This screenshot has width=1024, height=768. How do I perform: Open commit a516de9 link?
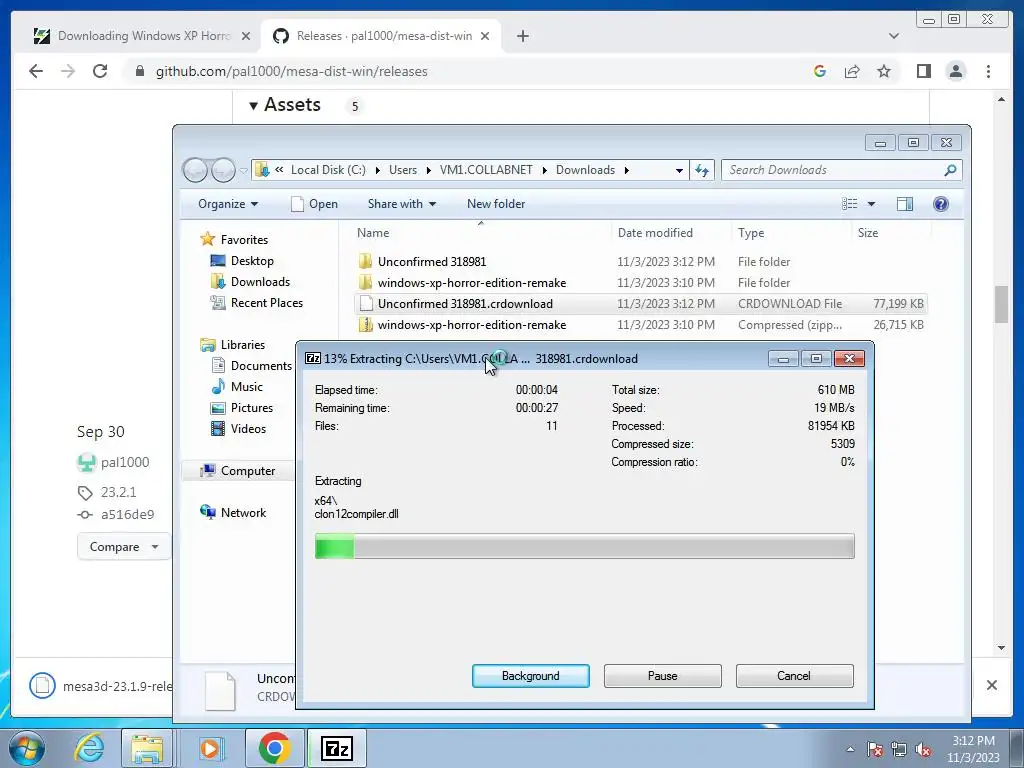pos(127,515)
